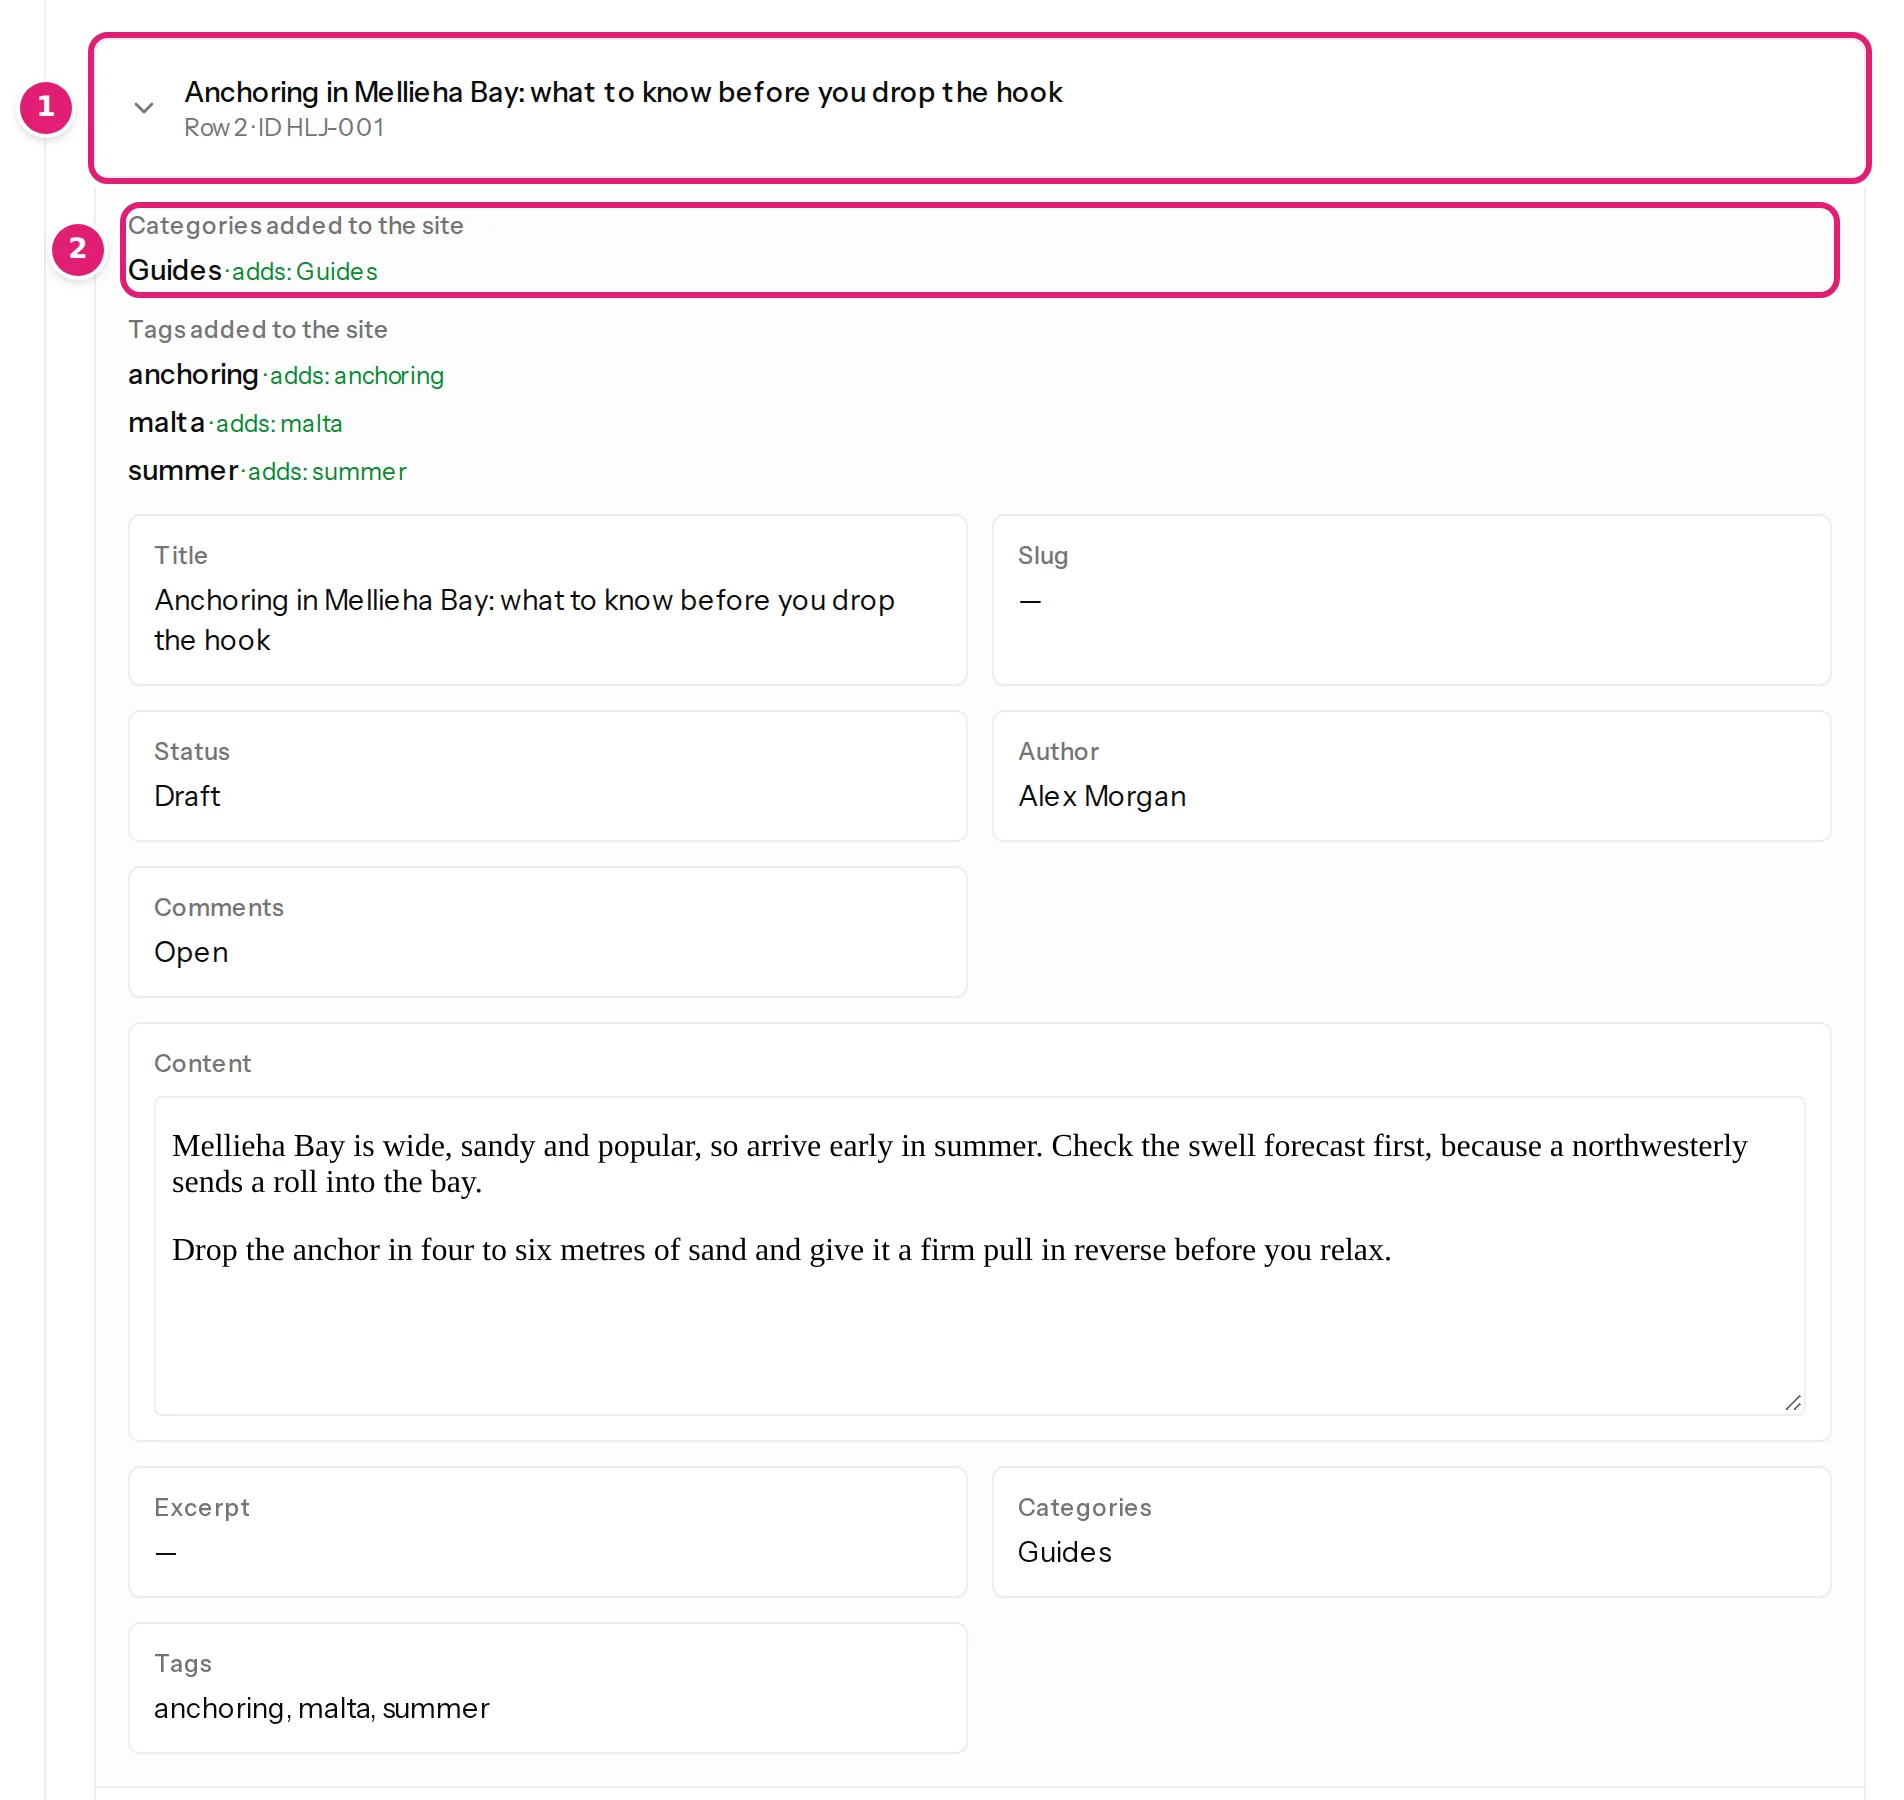Click the Comments value "Open"
This screenshot has width=1904, height=1800.
point(191,952)
